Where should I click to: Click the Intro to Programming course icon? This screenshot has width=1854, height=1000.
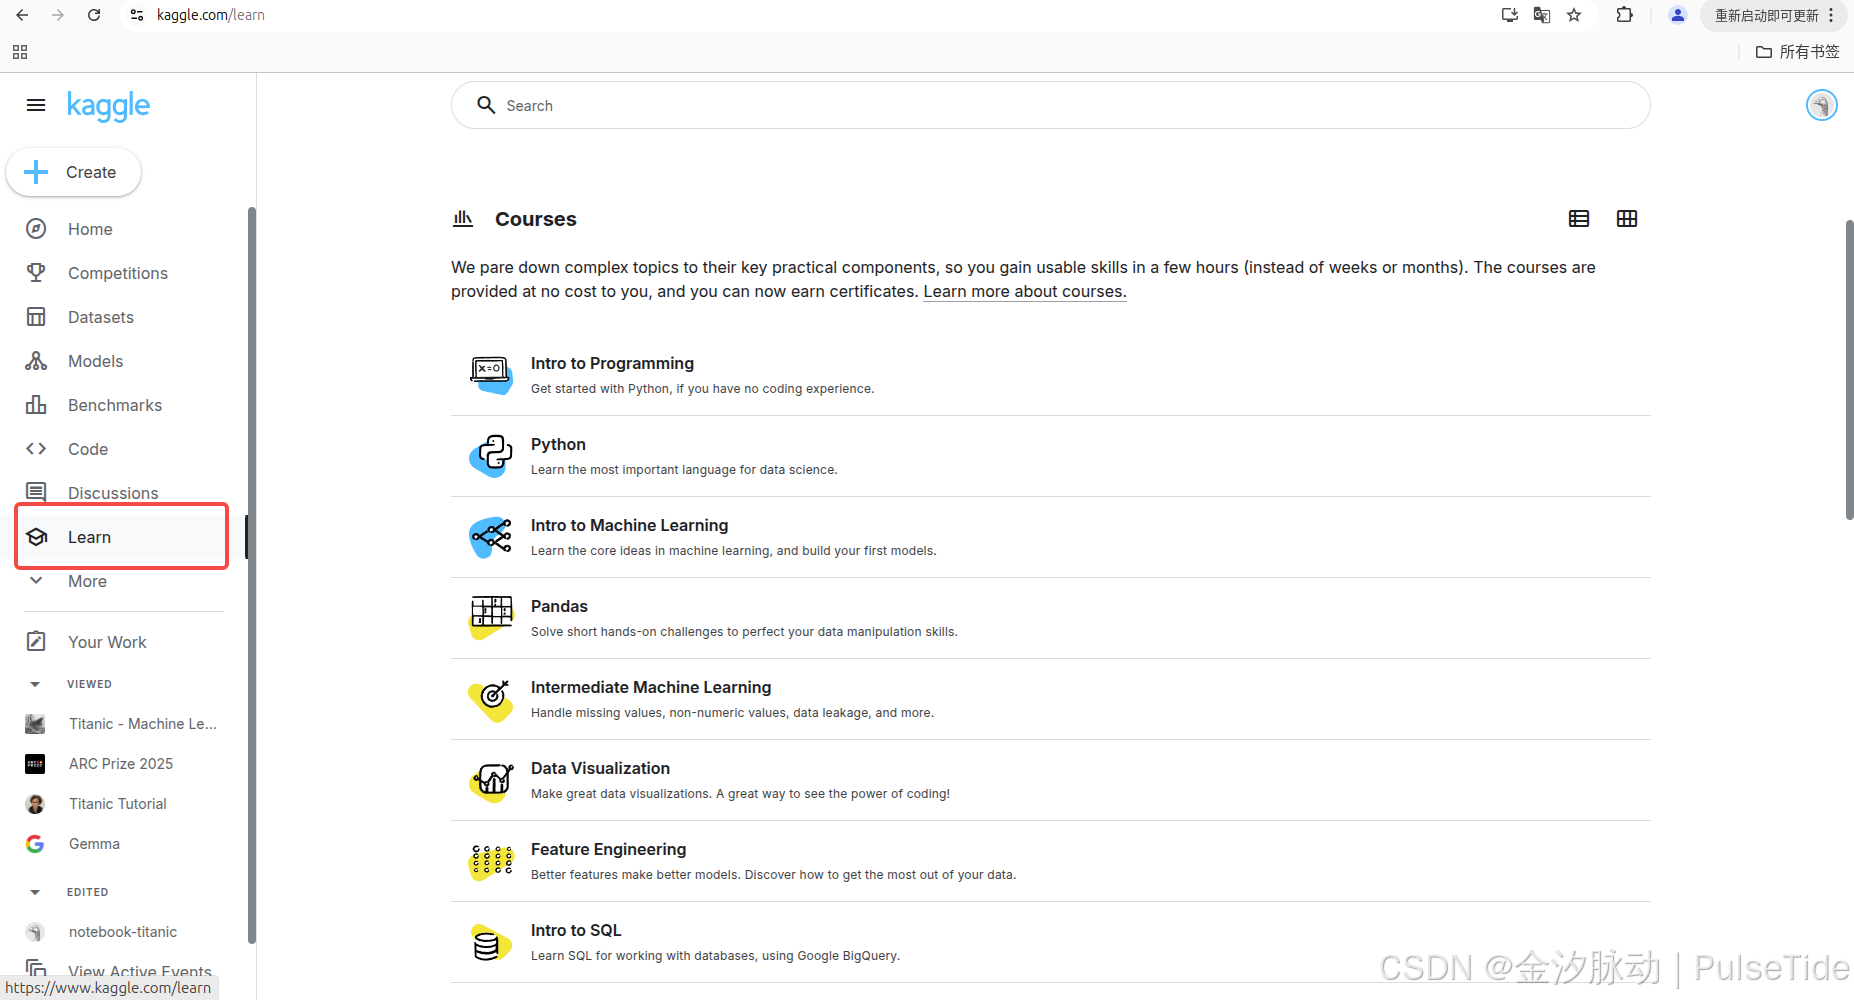(x=491, y=375)
